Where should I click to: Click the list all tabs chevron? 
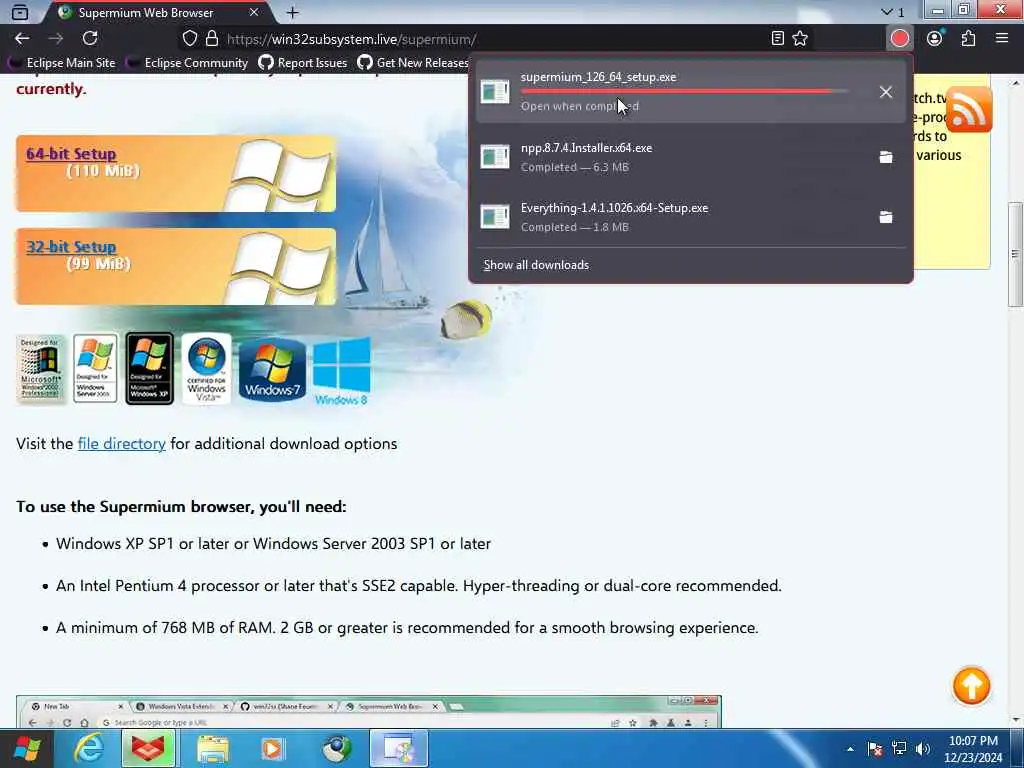[892, 12]
